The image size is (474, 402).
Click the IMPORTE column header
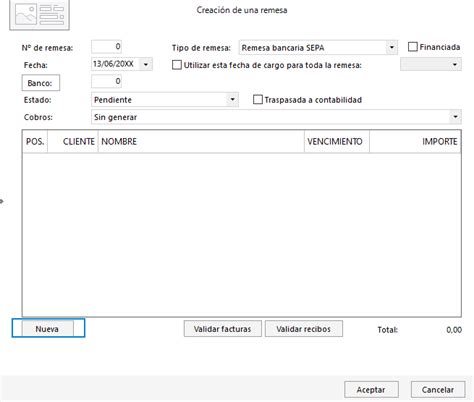(415, 142)
